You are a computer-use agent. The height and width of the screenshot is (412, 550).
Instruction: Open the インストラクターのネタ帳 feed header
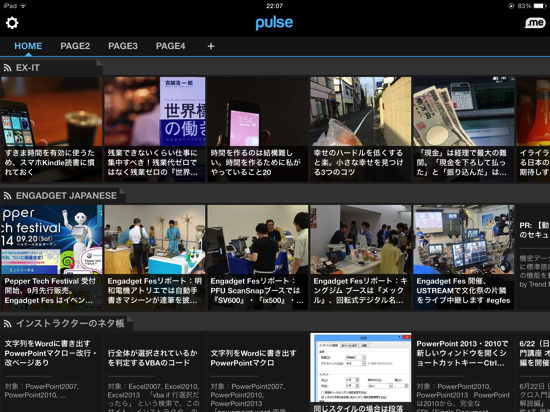(x=66, y=323)
